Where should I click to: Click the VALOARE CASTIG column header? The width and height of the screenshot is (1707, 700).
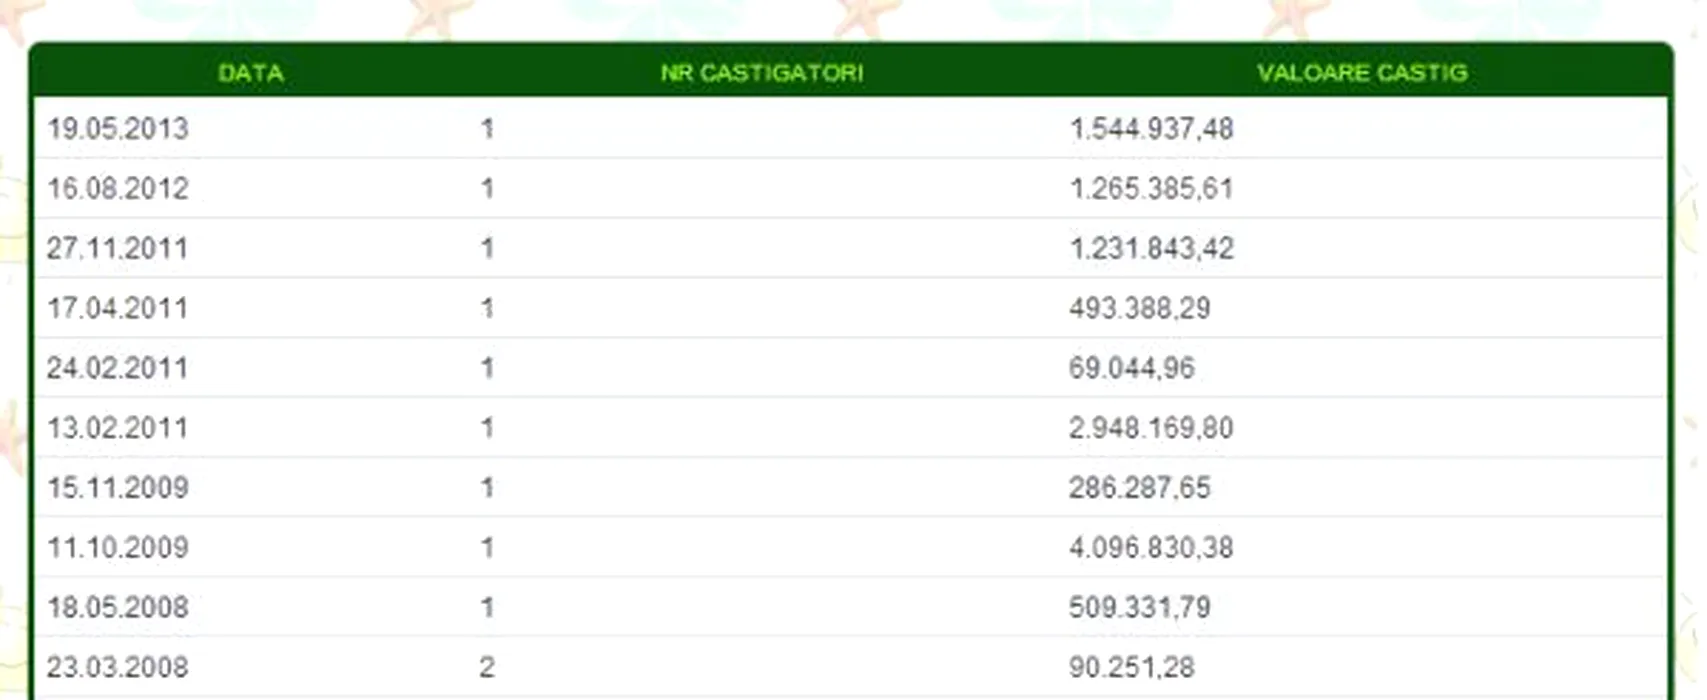[1362, 73]
